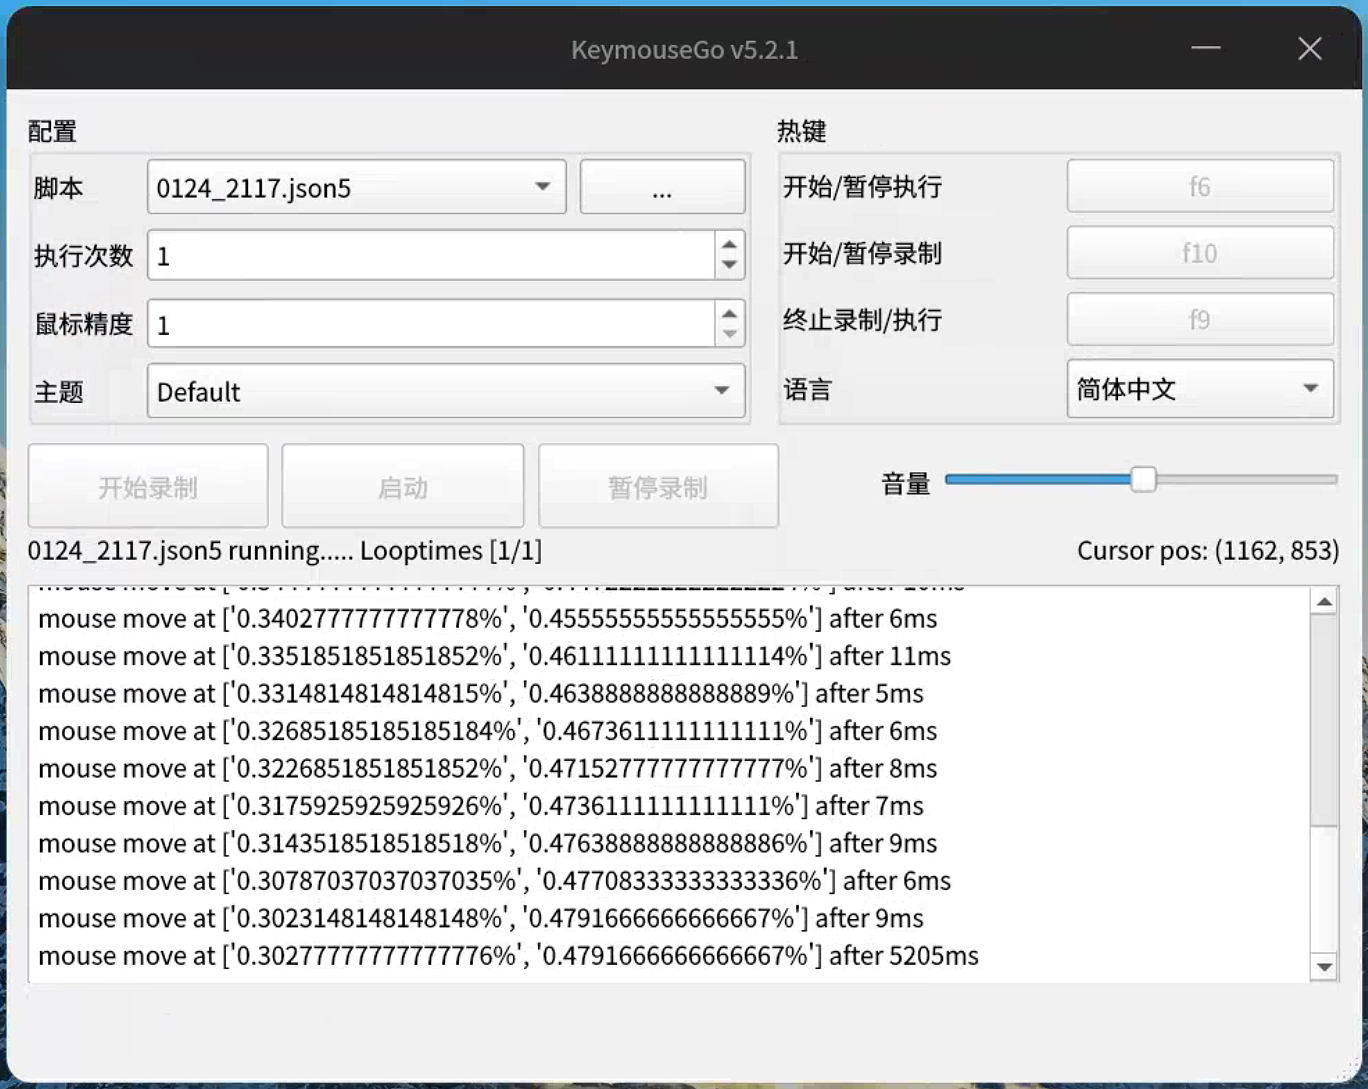Click the 音量 volume slider handle
Viewport: 1368px width, 1089px height.
point(1143,480)
